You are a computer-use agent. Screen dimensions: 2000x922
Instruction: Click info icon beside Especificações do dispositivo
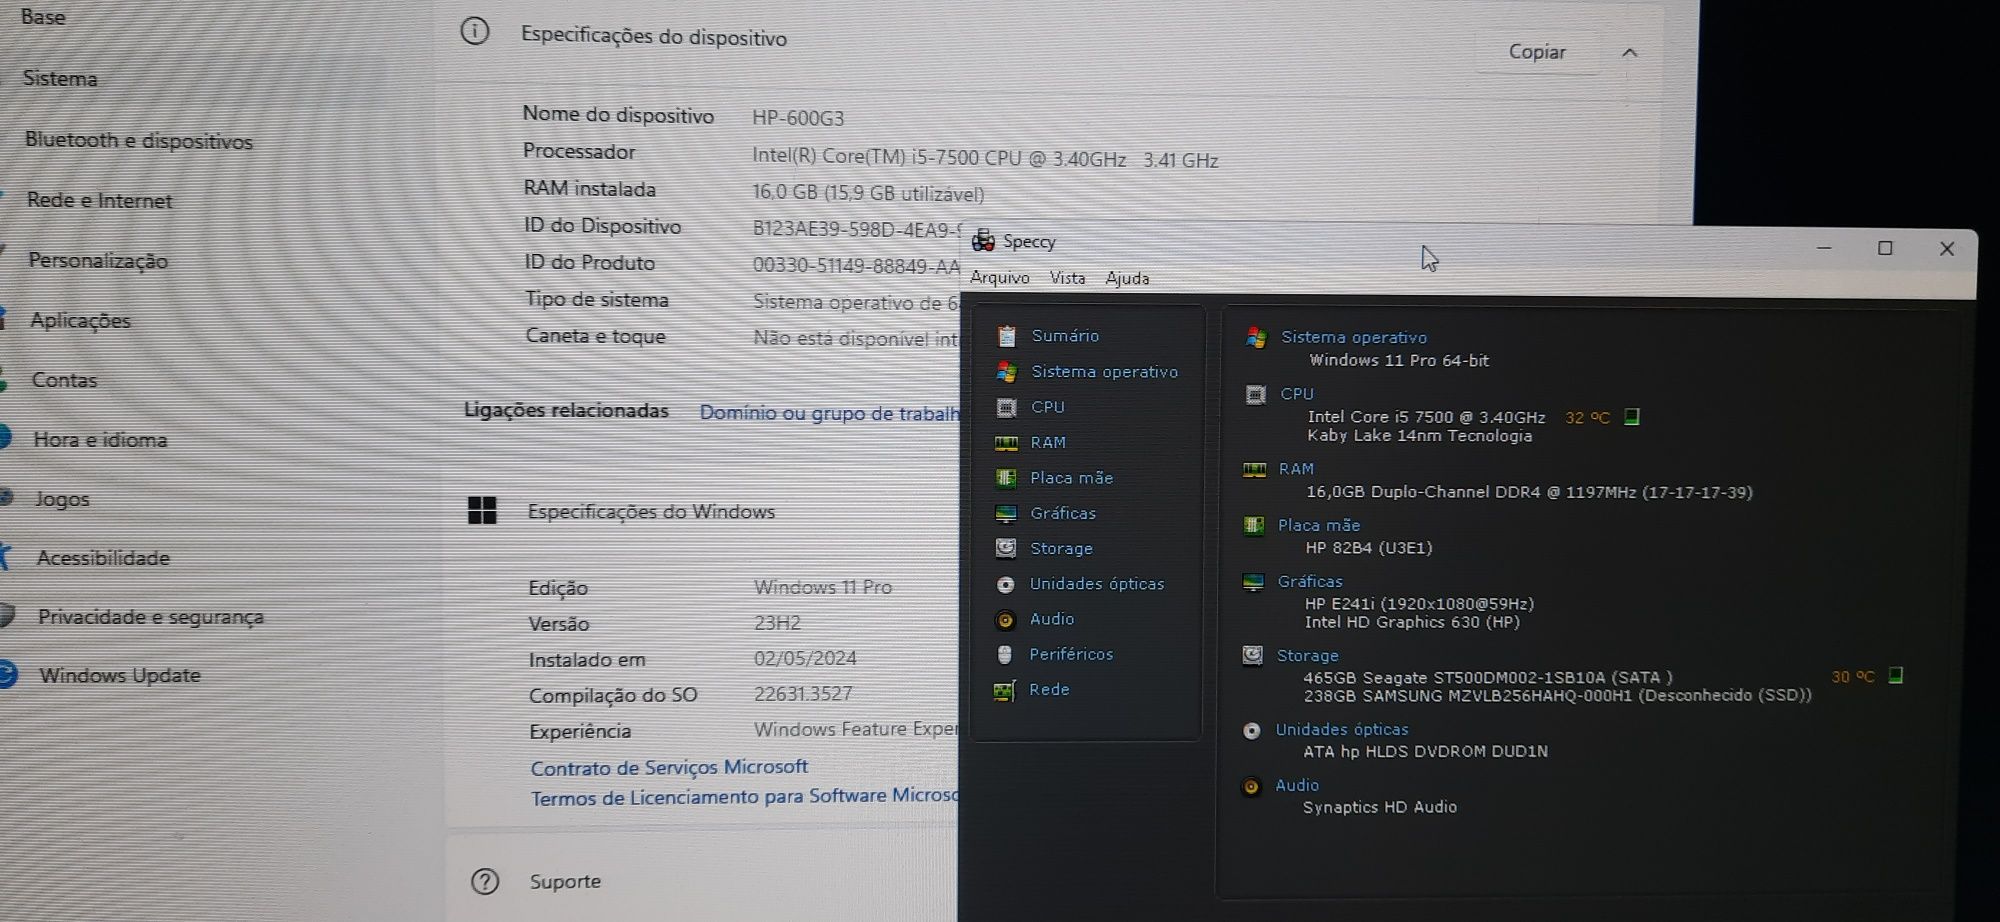(475, 32)
